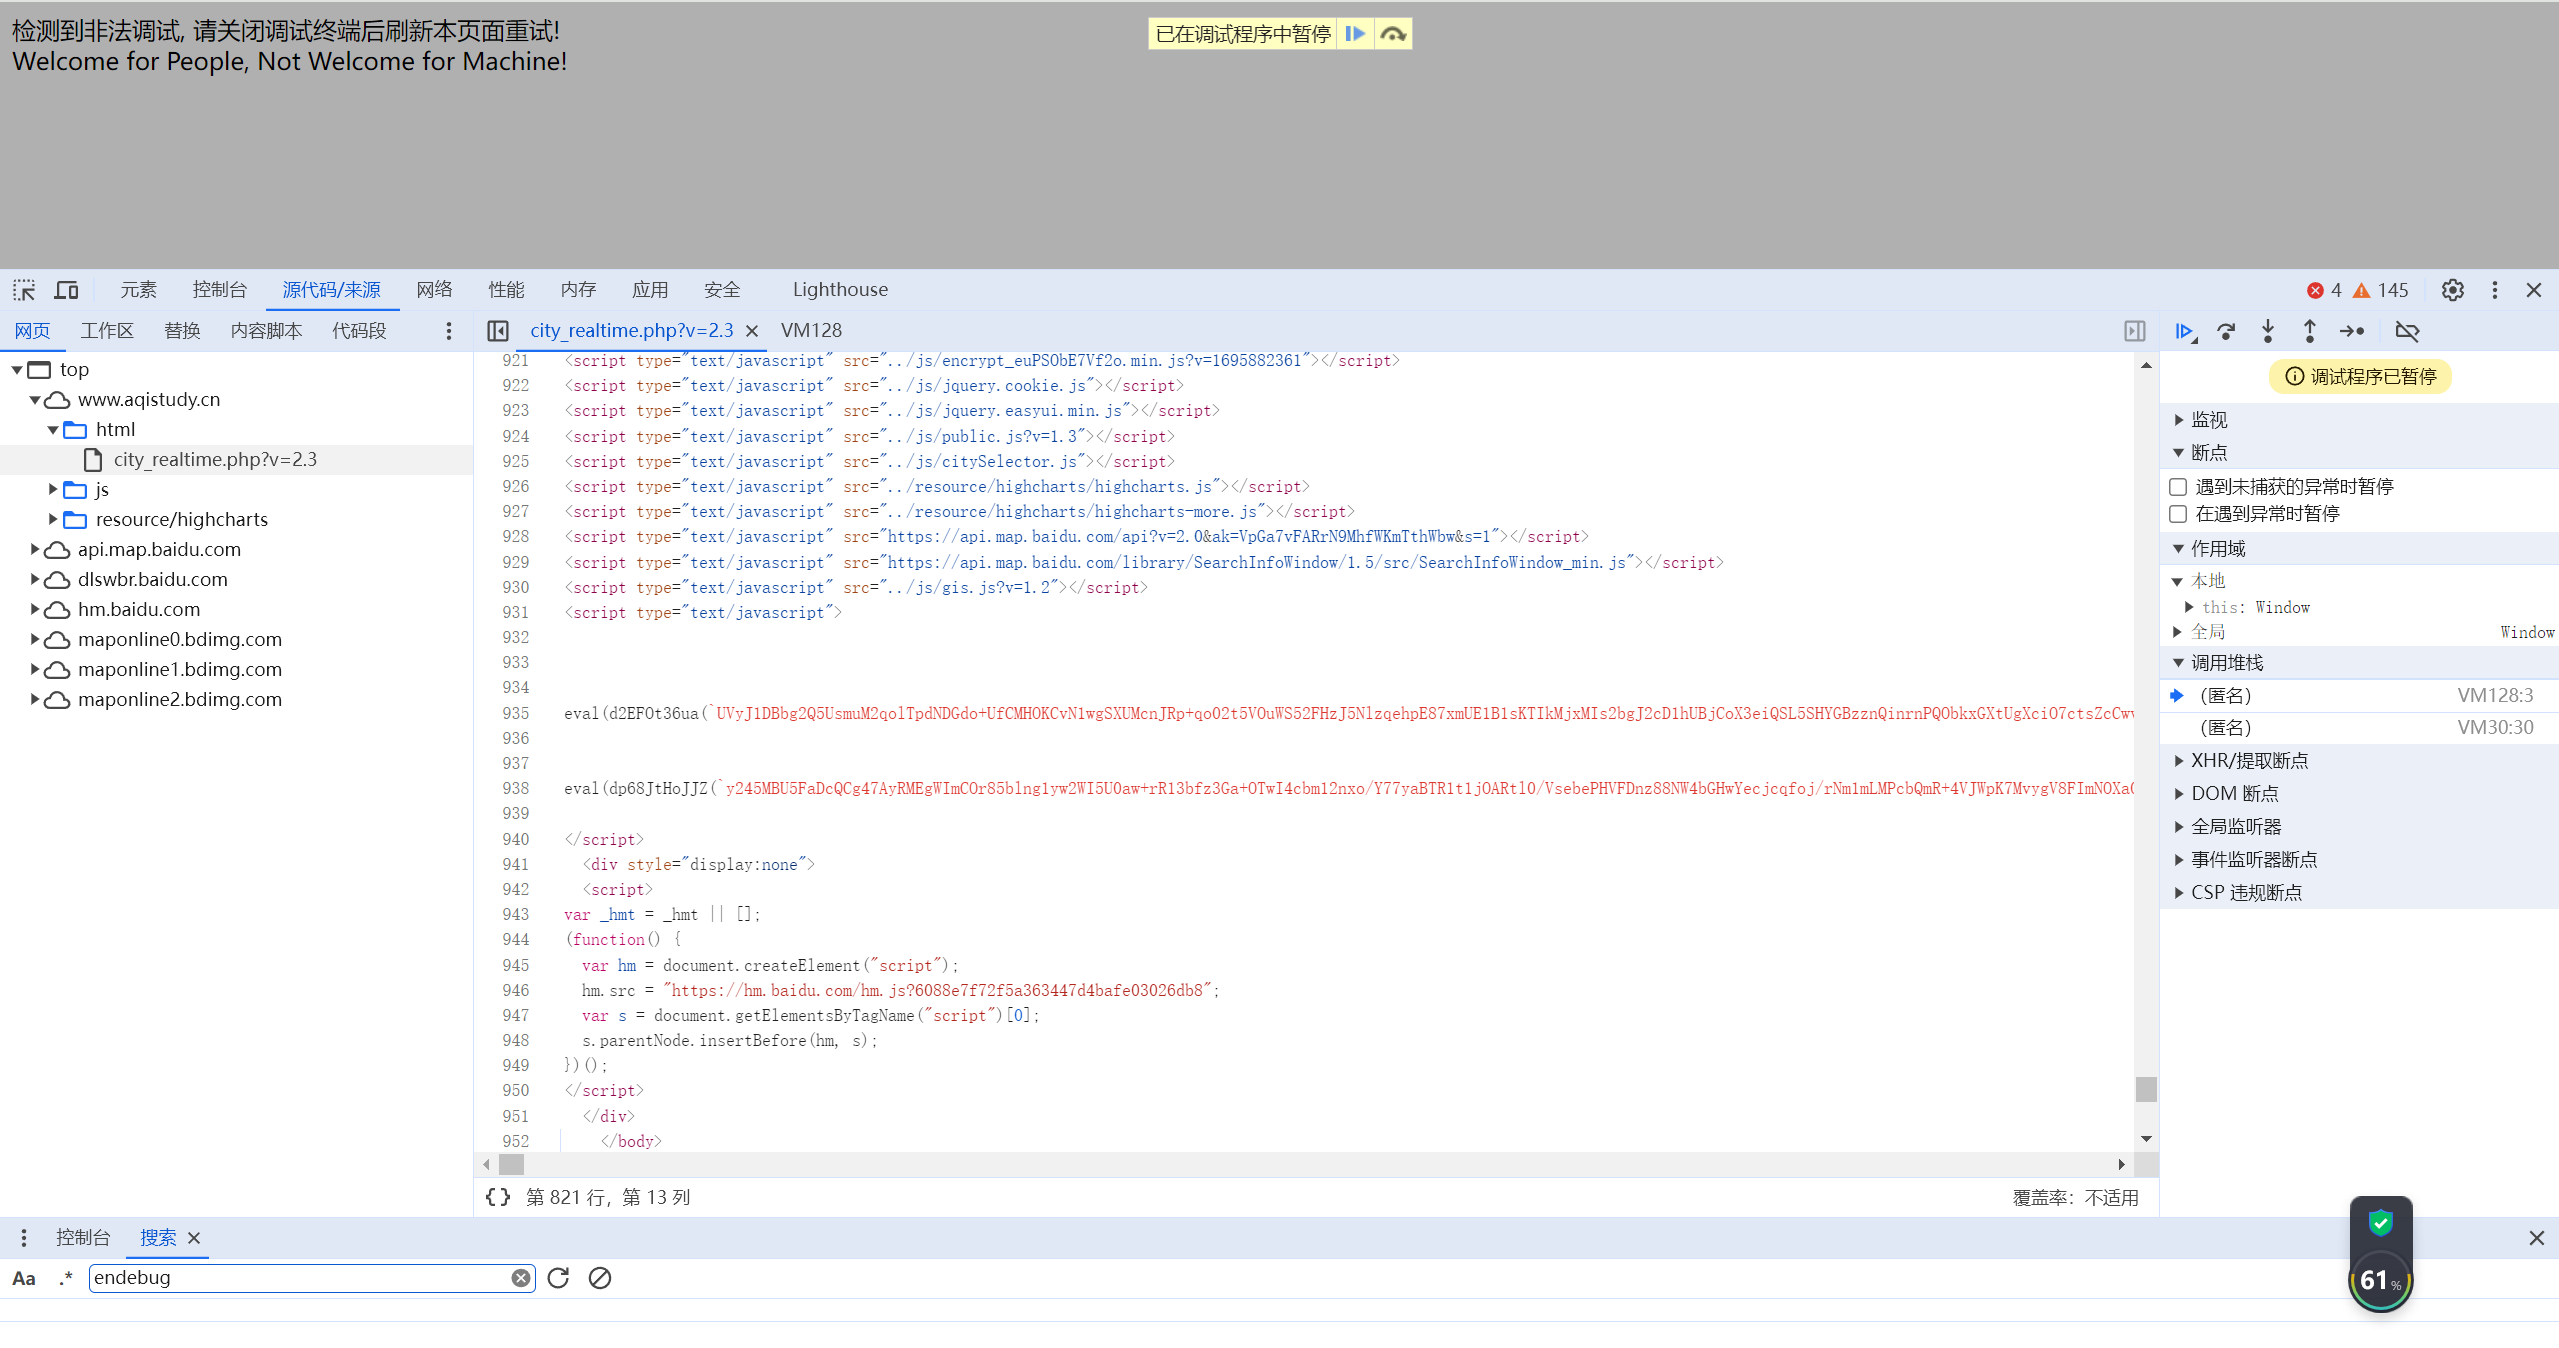The height and width of the screenshot is (1348, 2559).
Task: Expand the js folder
Action: [x=53, y=489]
